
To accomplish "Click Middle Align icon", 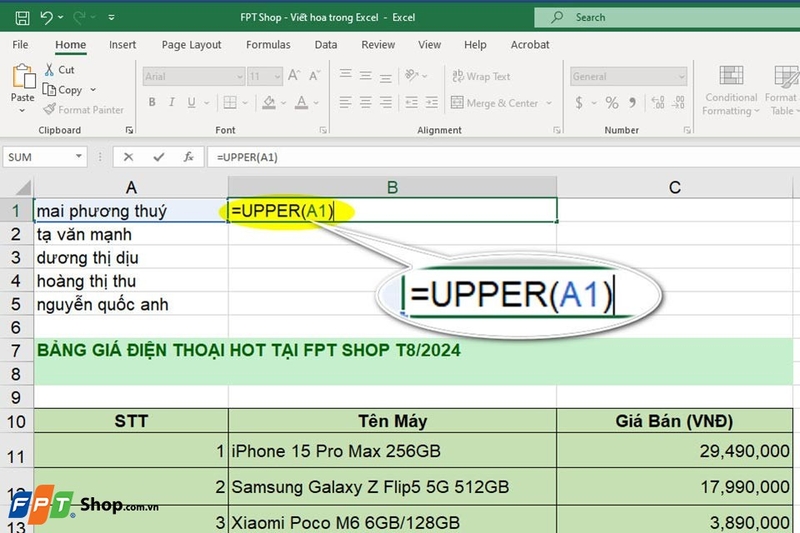I will point(365,75).
